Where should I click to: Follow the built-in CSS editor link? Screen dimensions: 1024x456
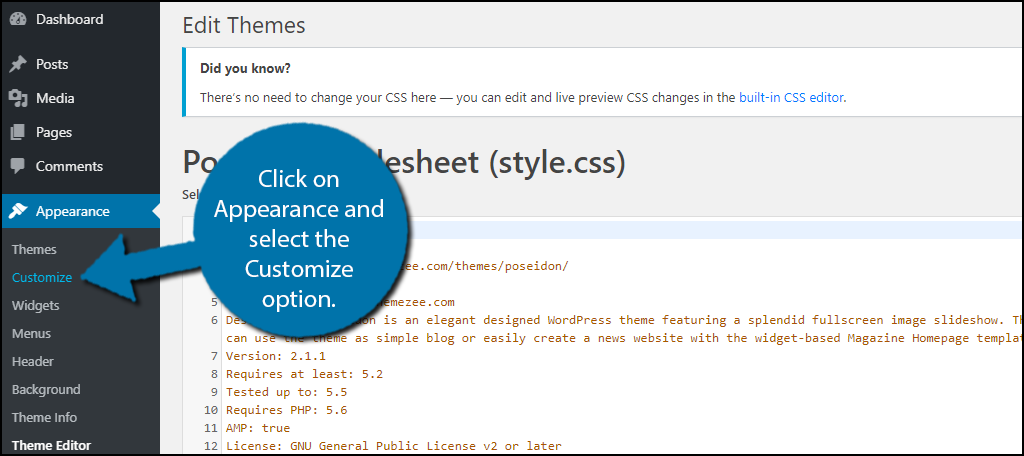(x=791, y=98)
